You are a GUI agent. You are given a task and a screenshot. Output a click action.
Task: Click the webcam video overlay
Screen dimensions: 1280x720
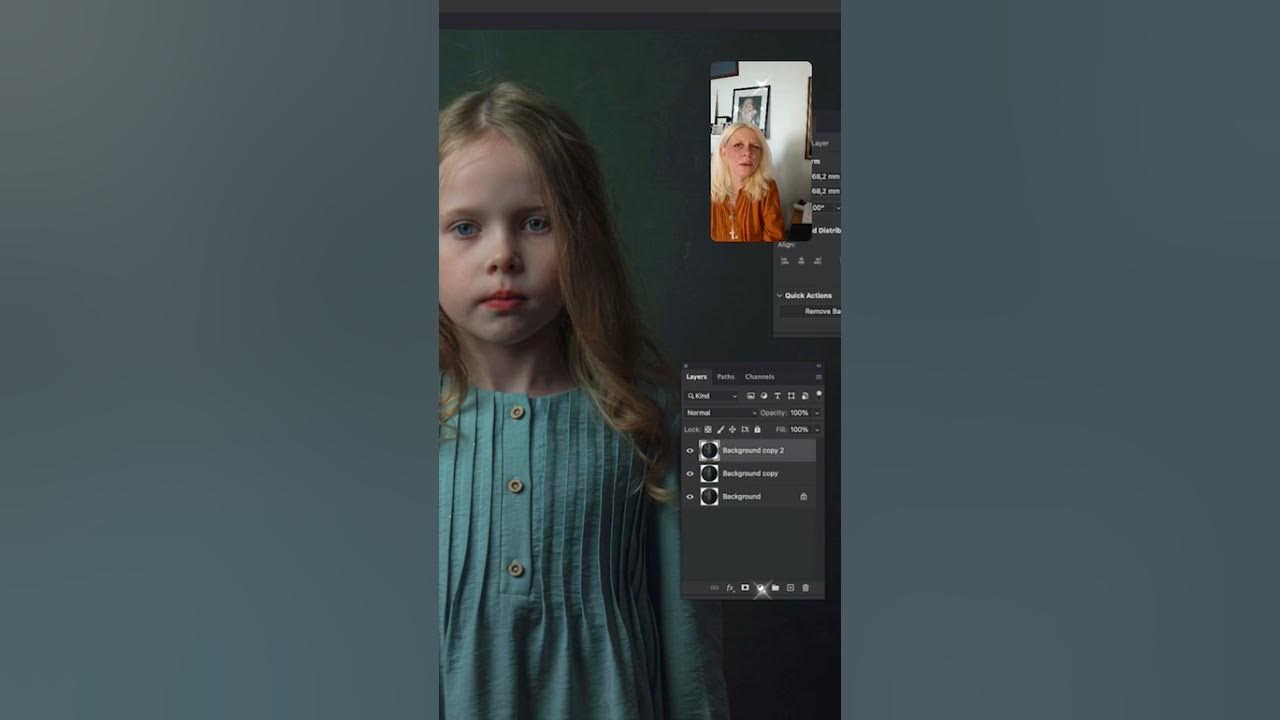pos(761,151)
